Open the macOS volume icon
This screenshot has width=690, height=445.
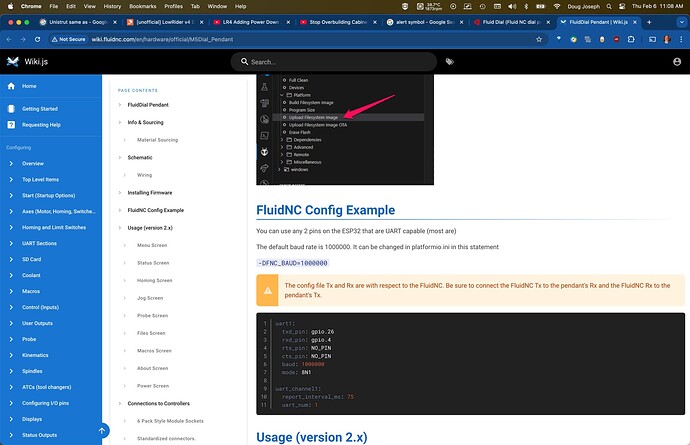point(512,6)
